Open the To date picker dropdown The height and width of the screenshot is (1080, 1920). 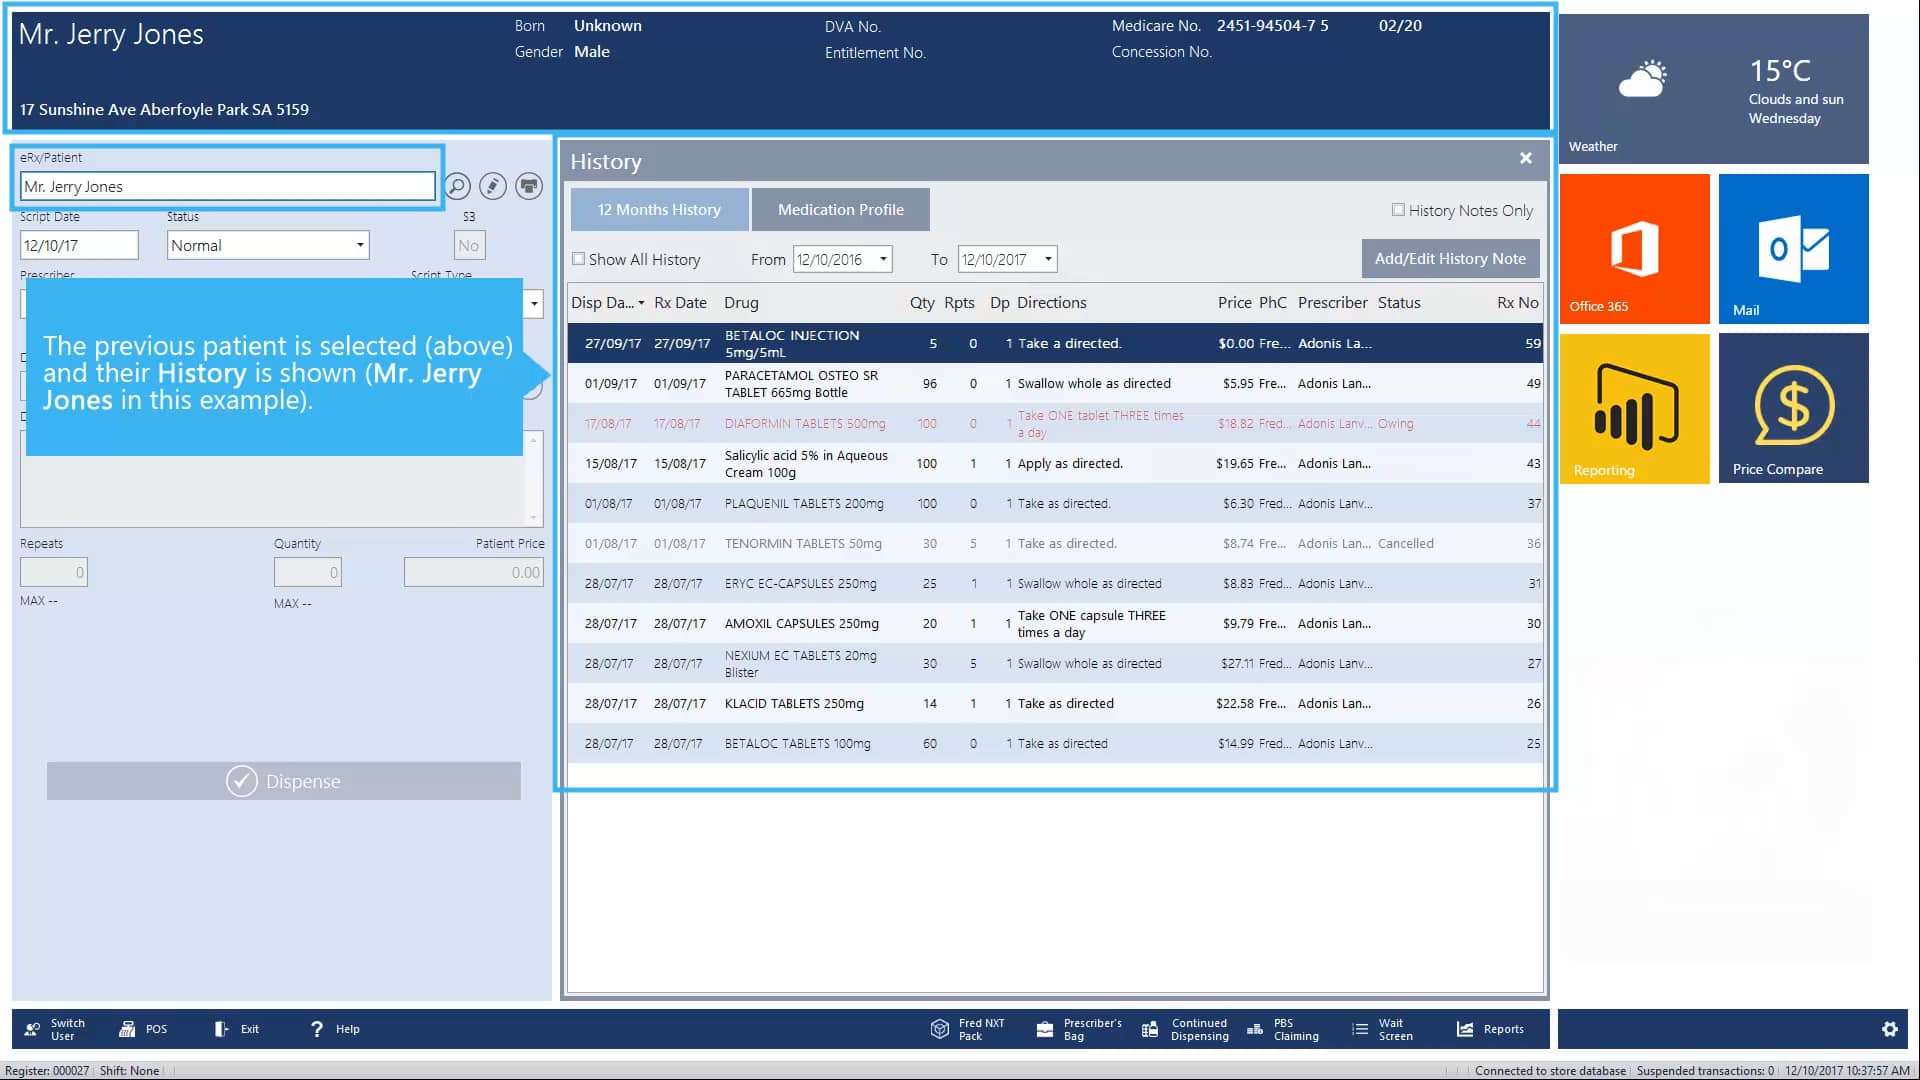click(x=1046, y=258)
